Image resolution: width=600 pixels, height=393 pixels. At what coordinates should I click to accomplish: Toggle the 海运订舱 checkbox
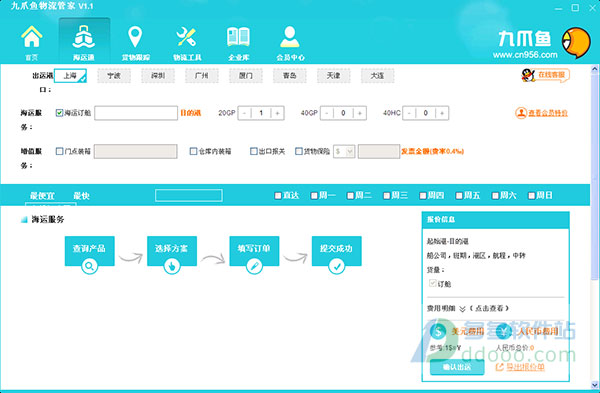(x=59, y=113)
